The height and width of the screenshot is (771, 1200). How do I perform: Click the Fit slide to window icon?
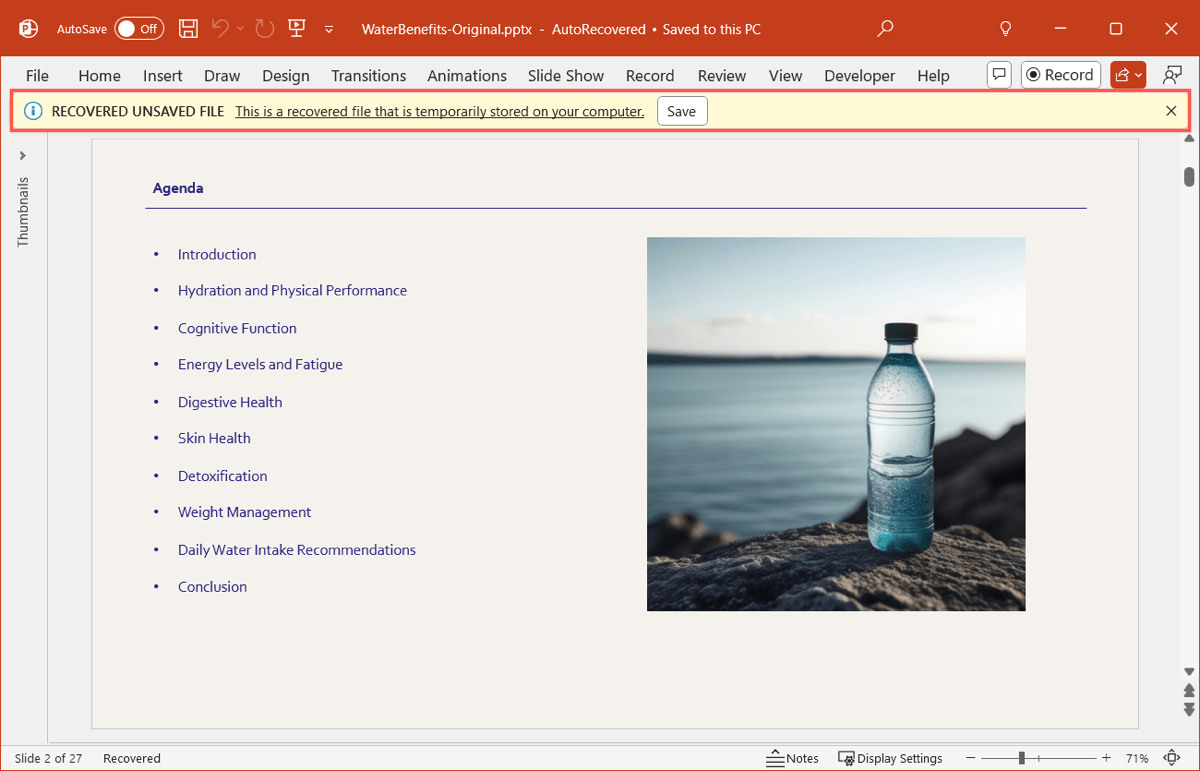[1172, 758]
